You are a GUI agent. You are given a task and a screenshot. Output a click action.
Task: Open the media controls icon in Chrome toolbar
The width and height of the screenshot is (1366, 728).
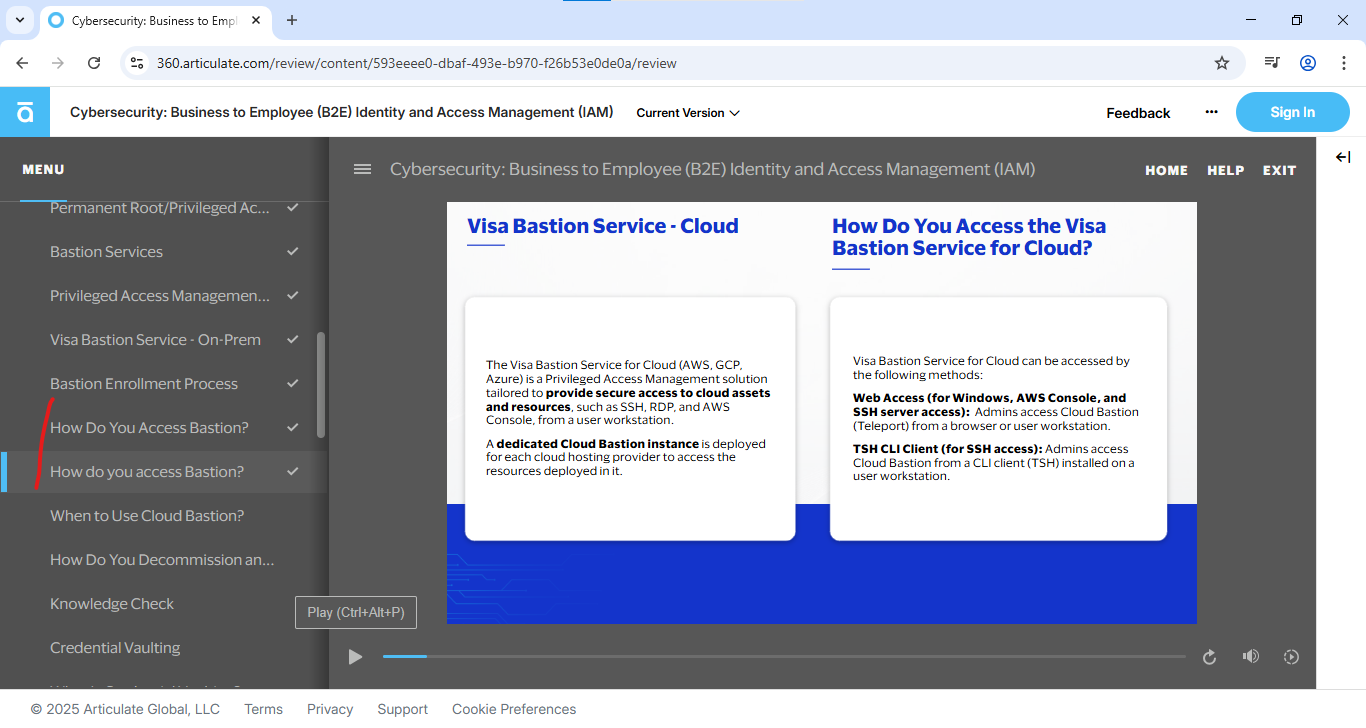[1272, 63]
